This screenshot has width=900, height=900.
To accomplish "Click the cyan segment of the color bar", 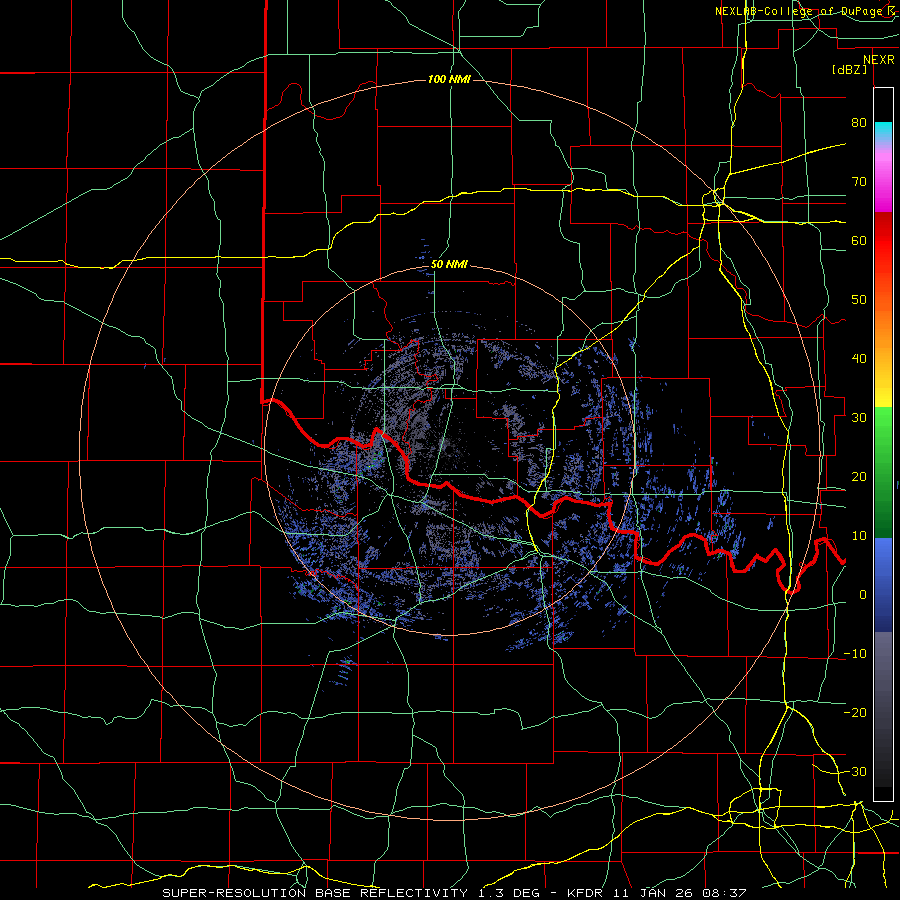I will click(883, 132).
